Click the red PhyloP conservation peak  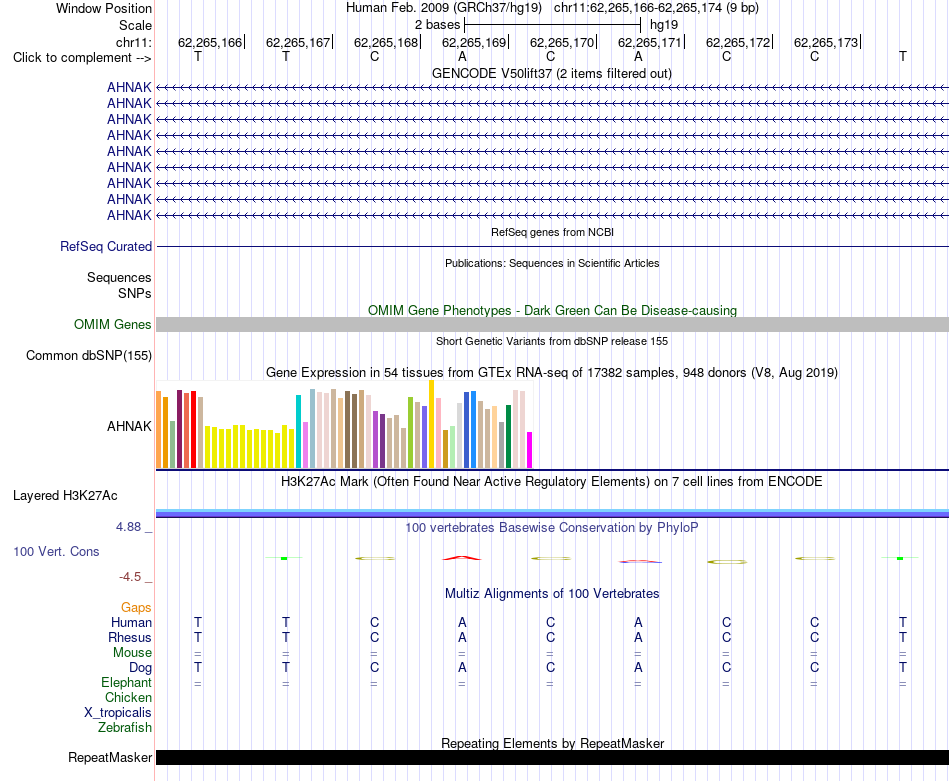(x=462, y=558)
